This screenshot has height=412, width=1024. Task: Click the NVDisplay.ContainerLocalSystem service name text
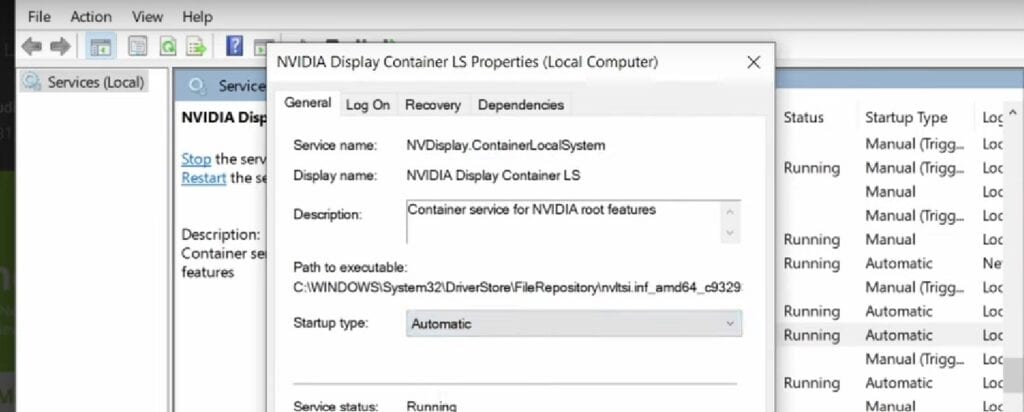pyautogui.click(x=505, y=145)
